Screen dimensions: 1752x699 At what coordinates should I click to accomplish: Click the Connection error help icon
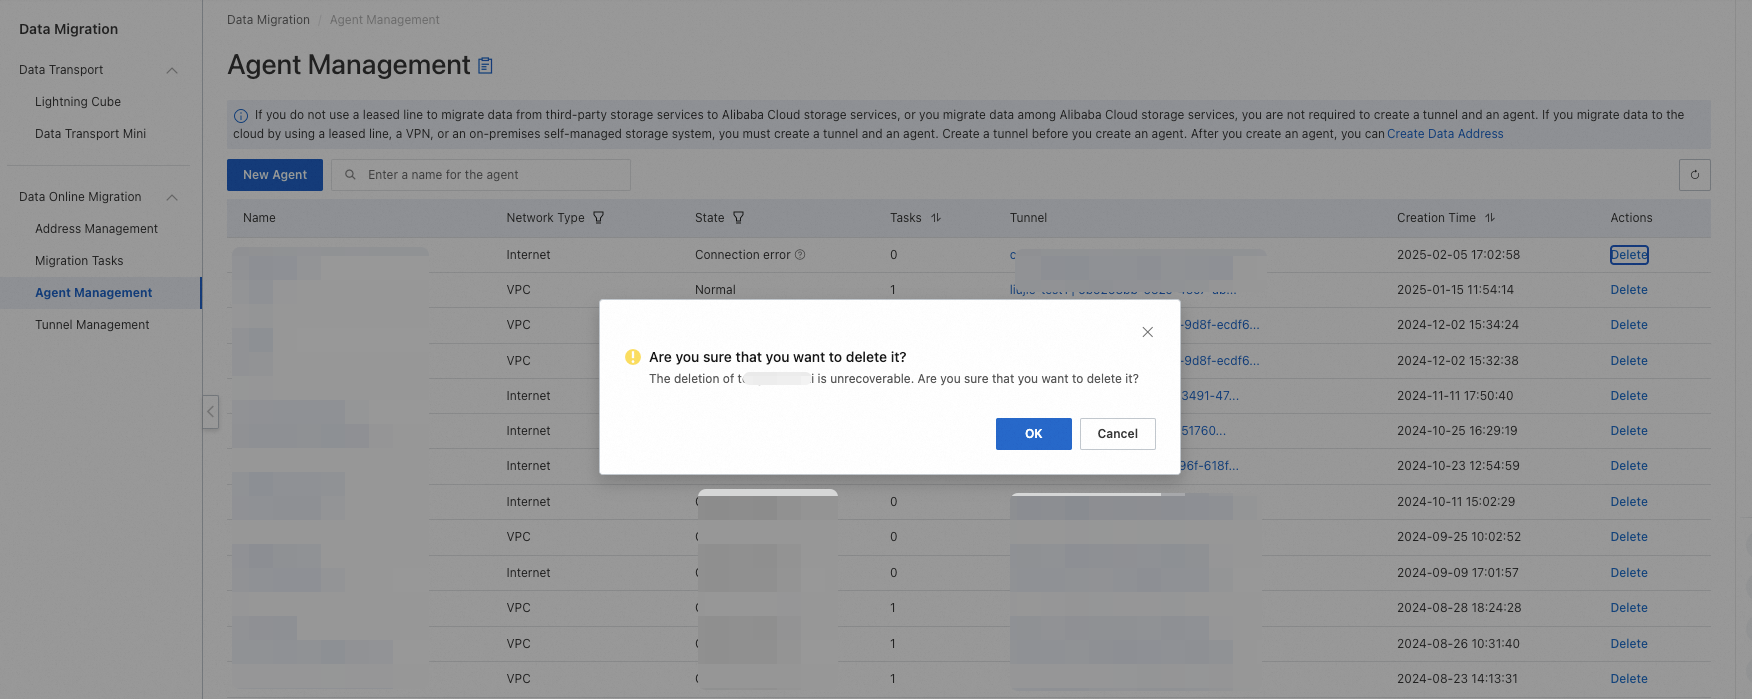(800, 255)
